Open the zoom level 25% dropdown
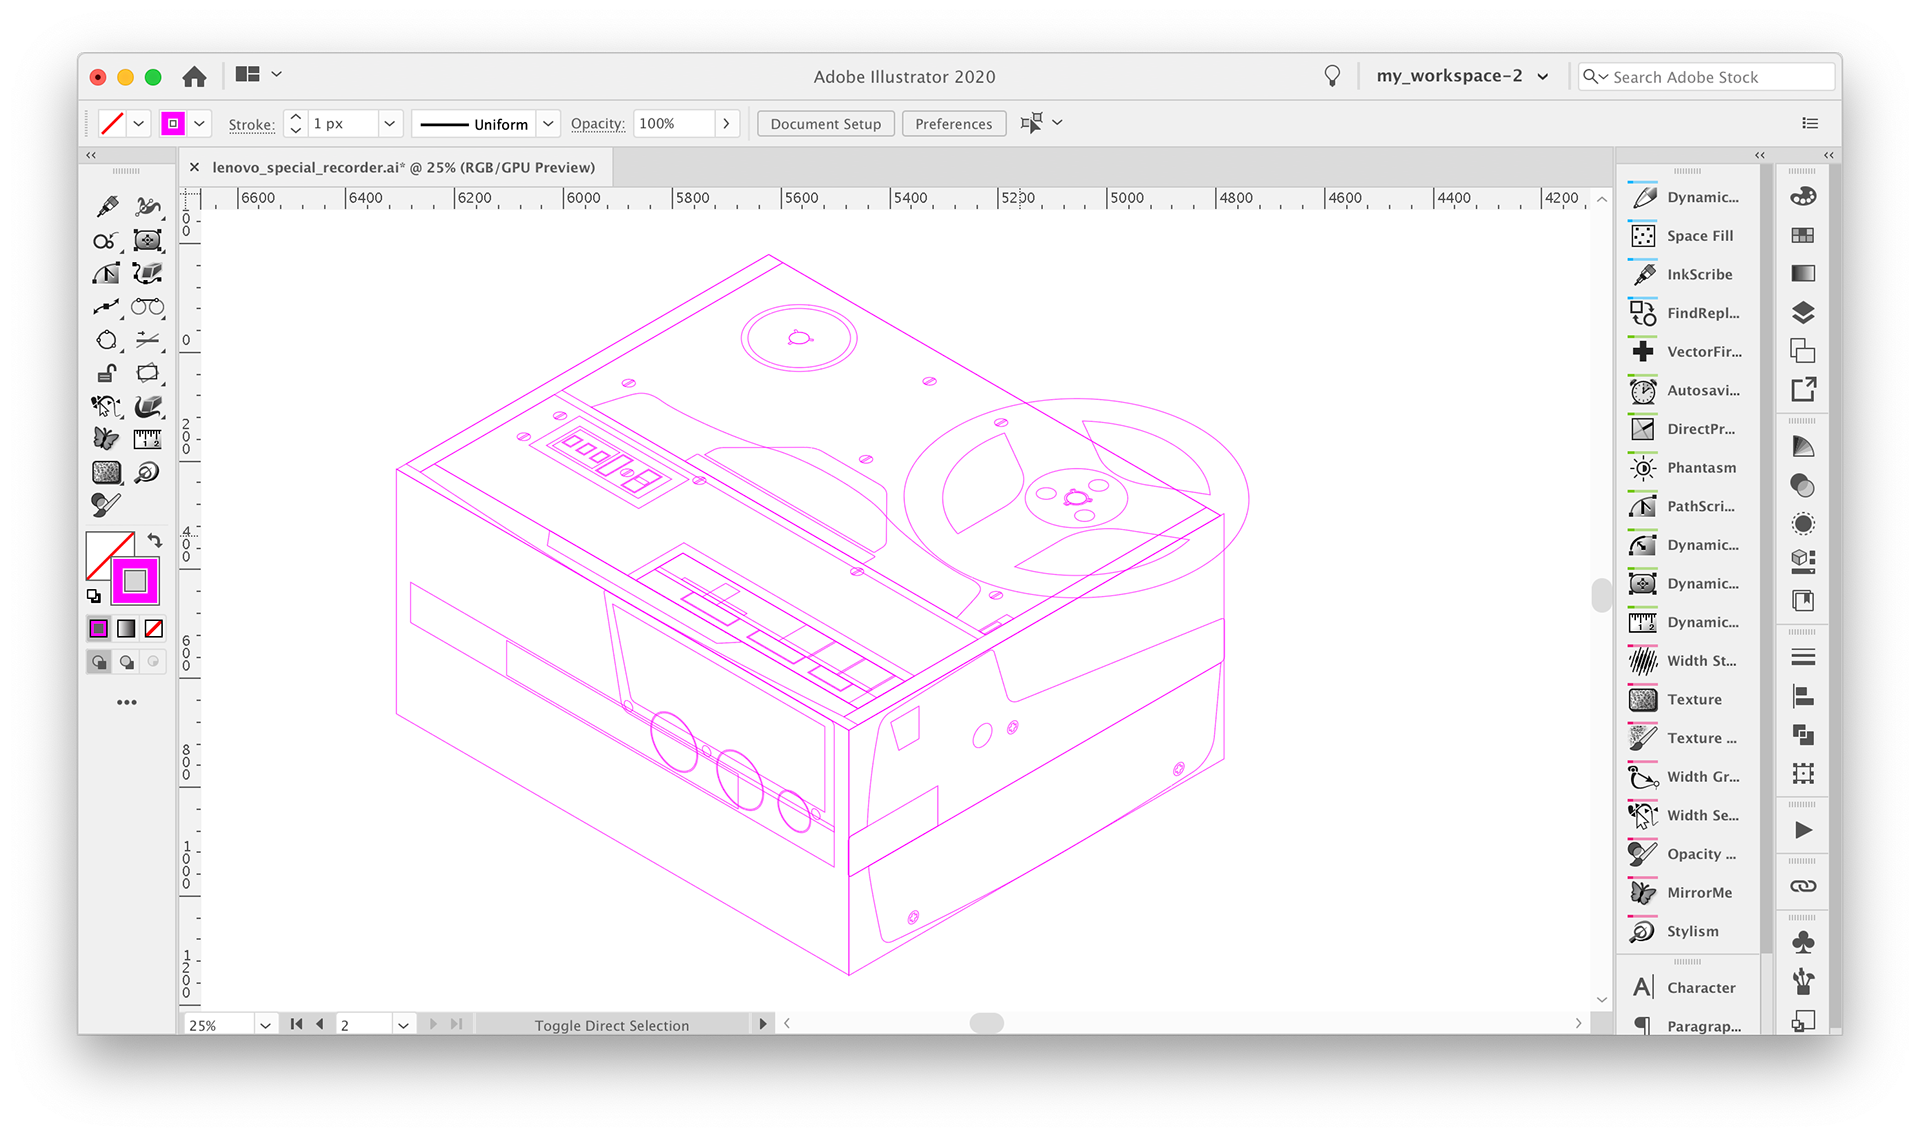Image resolution: width=1920 pixels, height=1137 pixels. tap(265, 1025)
